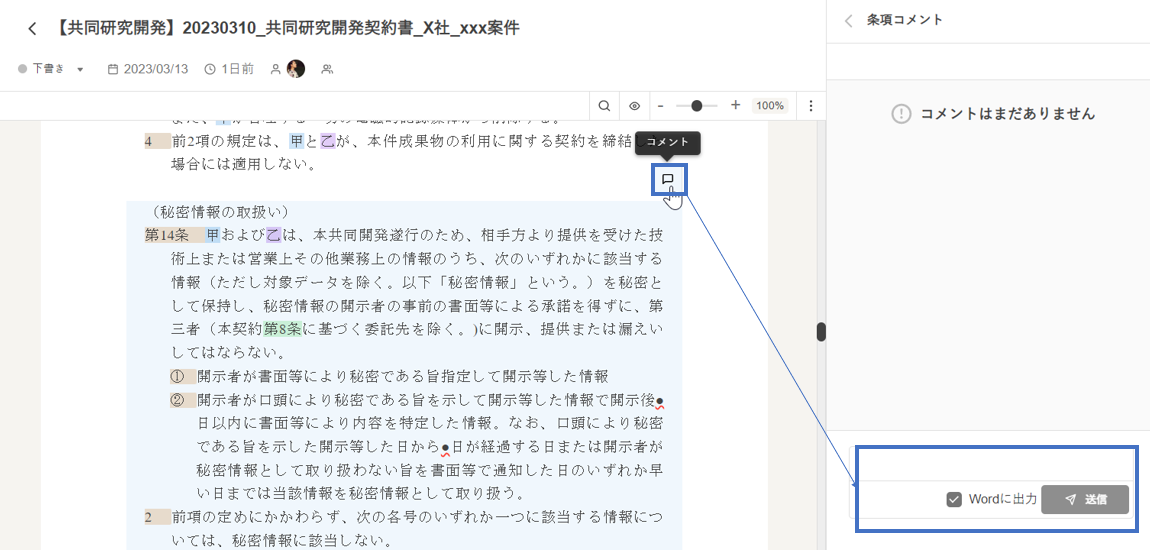Click the comment text input field
The width and height of the screenshot is (1150, 551).
point(992,465)
